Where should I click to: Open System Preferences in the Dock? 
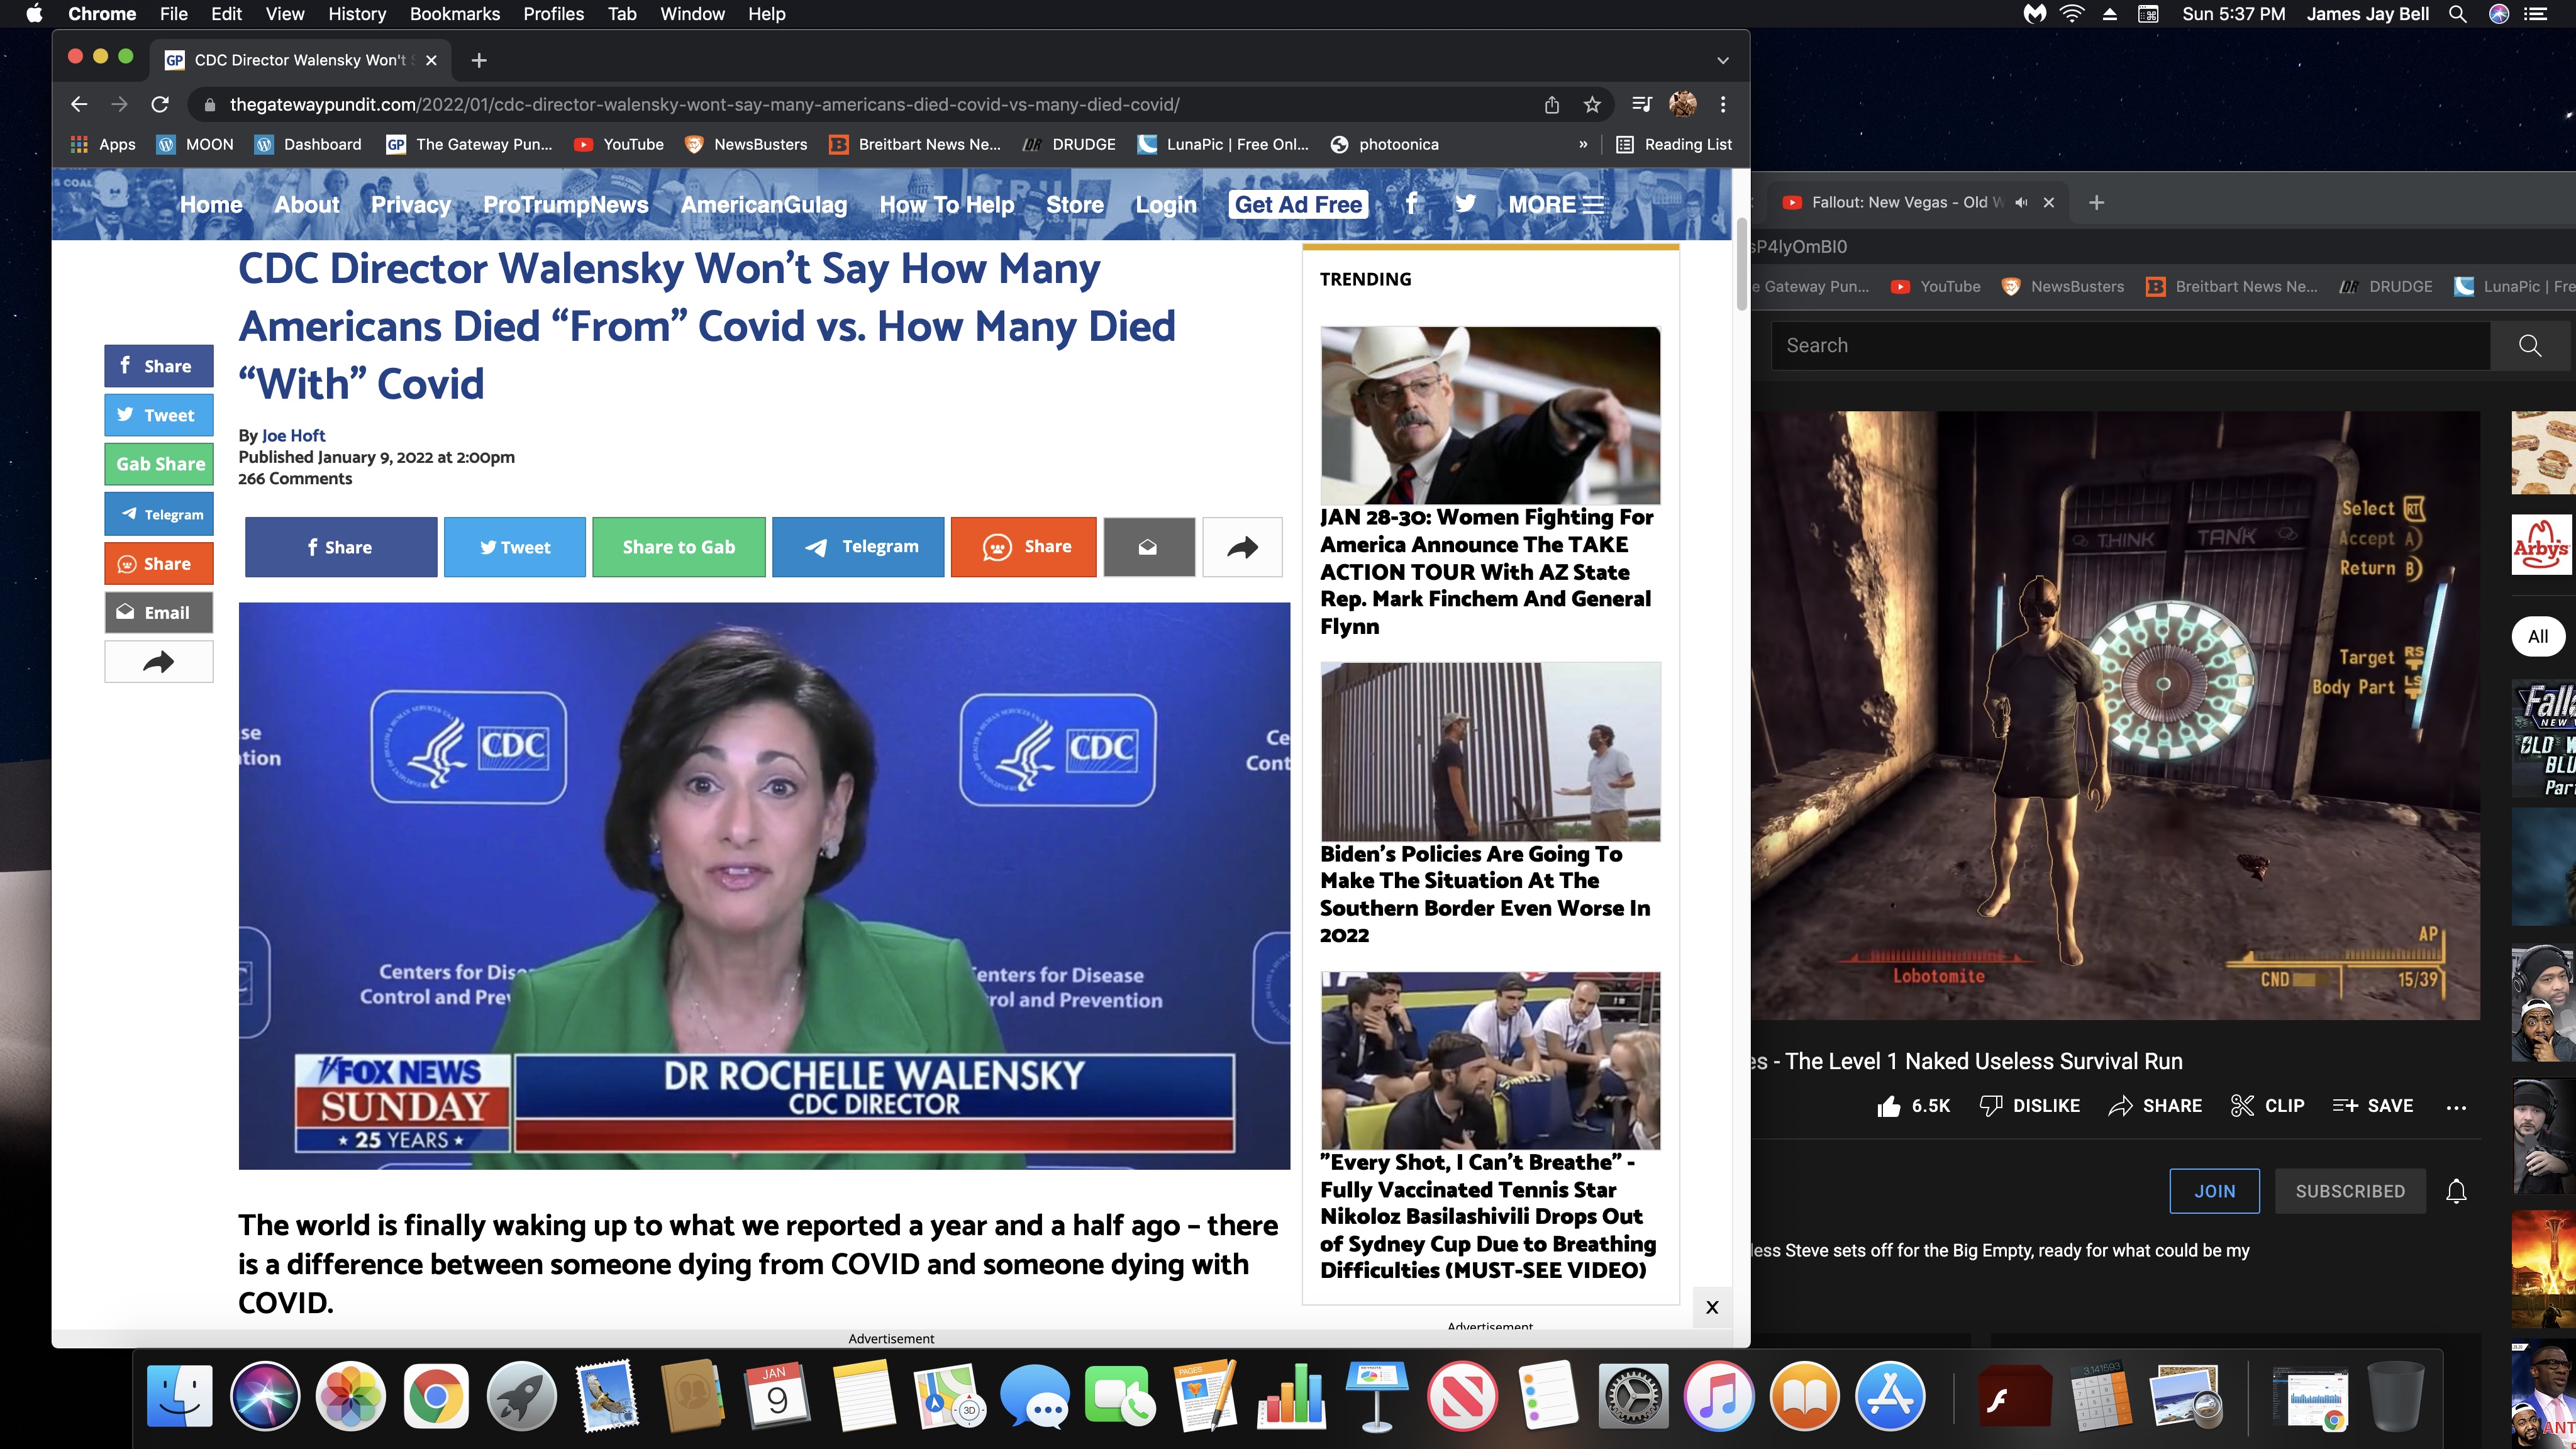tap(1633, 1396)
